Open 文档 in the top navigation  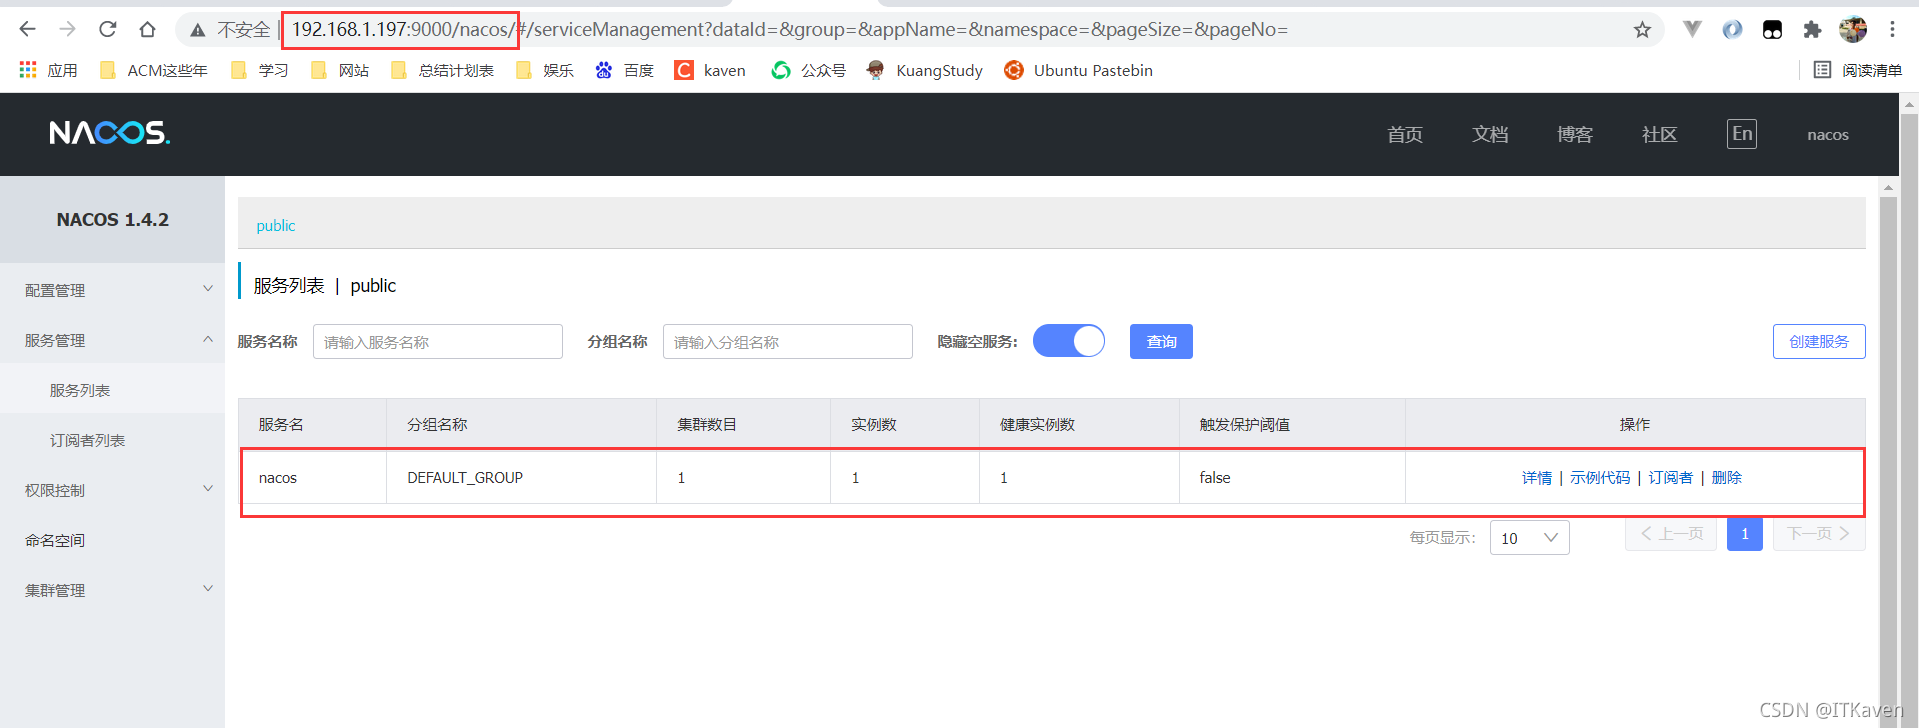click(x=1490, y=134)
